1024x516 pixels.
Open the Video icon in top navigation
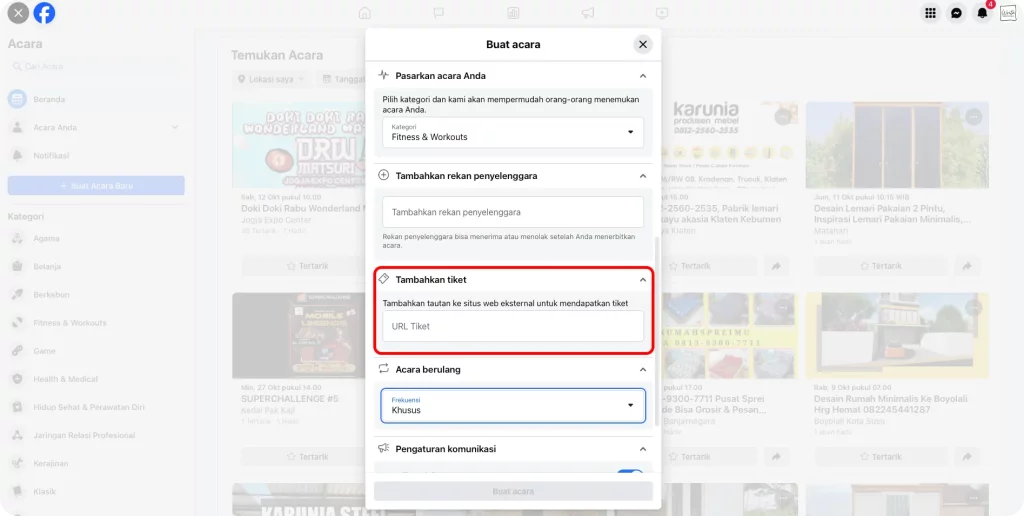click(662, 13)
